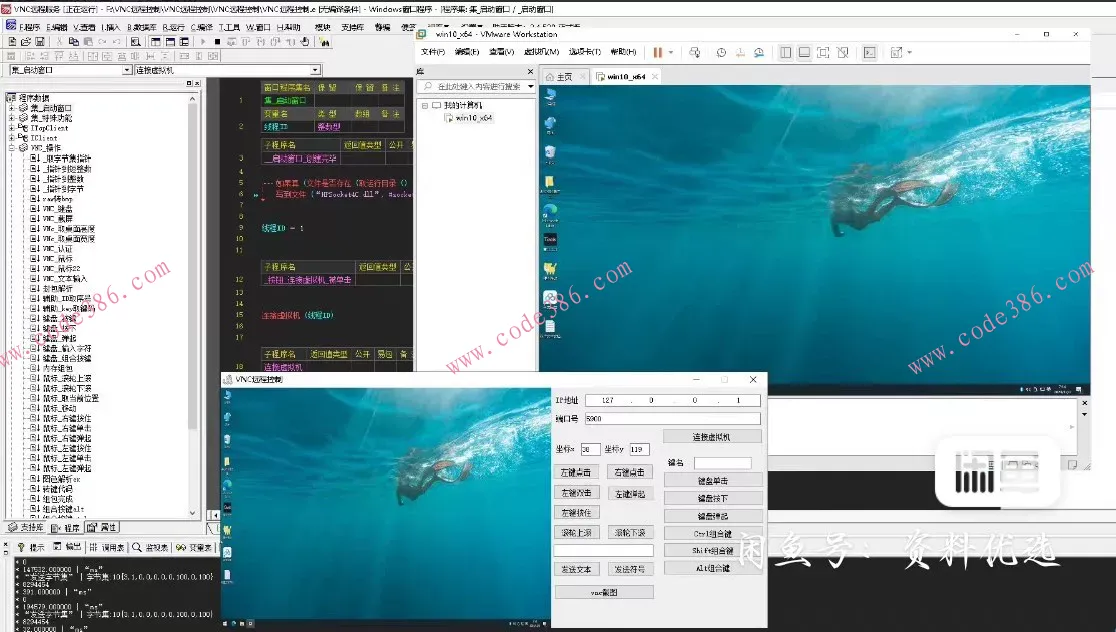Click the 连接虚拟机 button
This screenshot has height=632, width=1116.
[711, 437]
